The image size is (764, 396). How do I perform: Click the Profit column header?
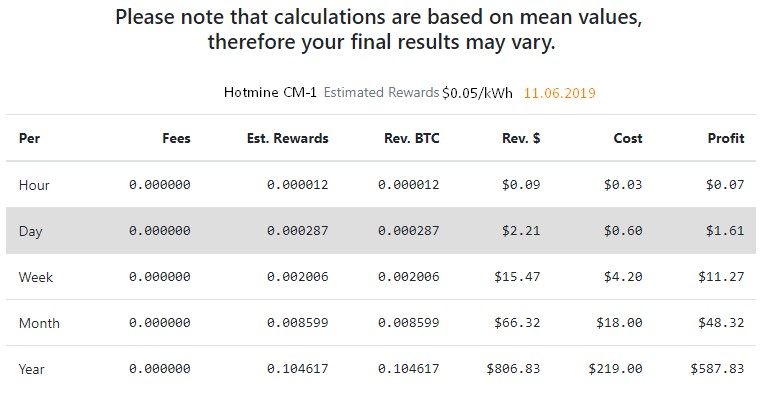(726, 138)
